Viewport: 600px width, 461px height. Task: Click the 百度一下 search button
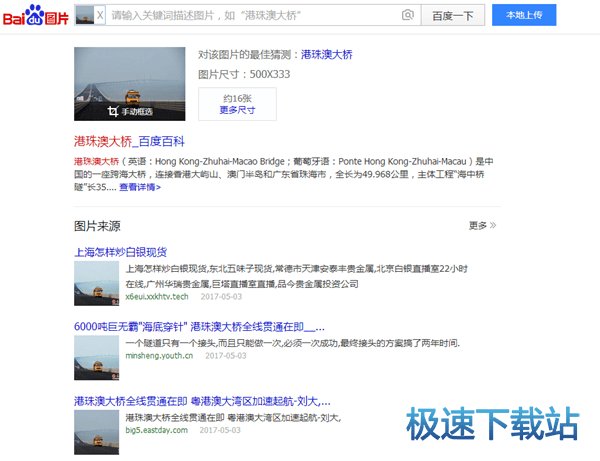(453, 15)
